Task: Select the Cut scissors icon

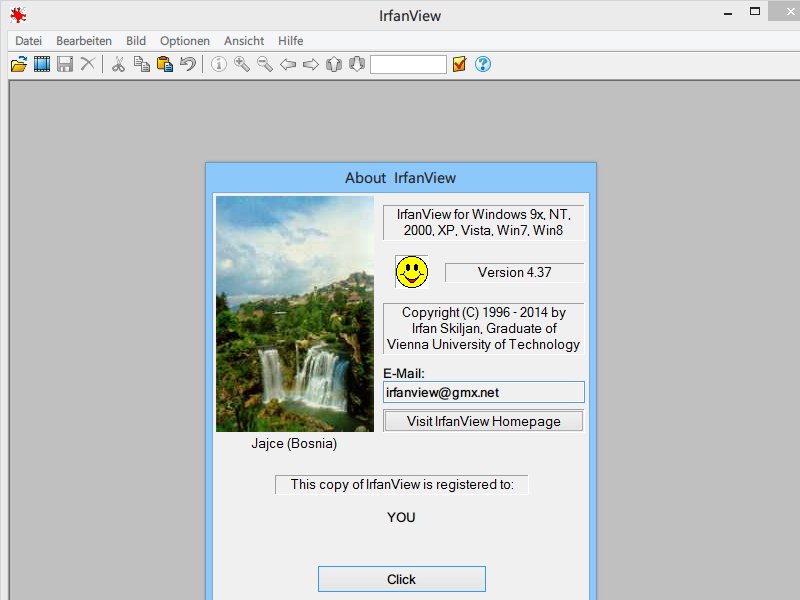Action: click(x=118, y=64)
